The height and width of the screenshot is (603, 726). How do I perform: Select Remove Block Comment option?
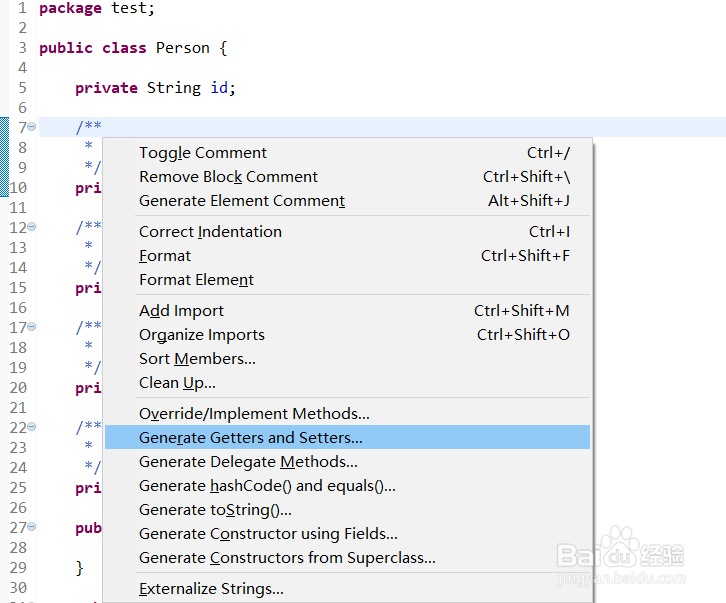click(347, 177)
